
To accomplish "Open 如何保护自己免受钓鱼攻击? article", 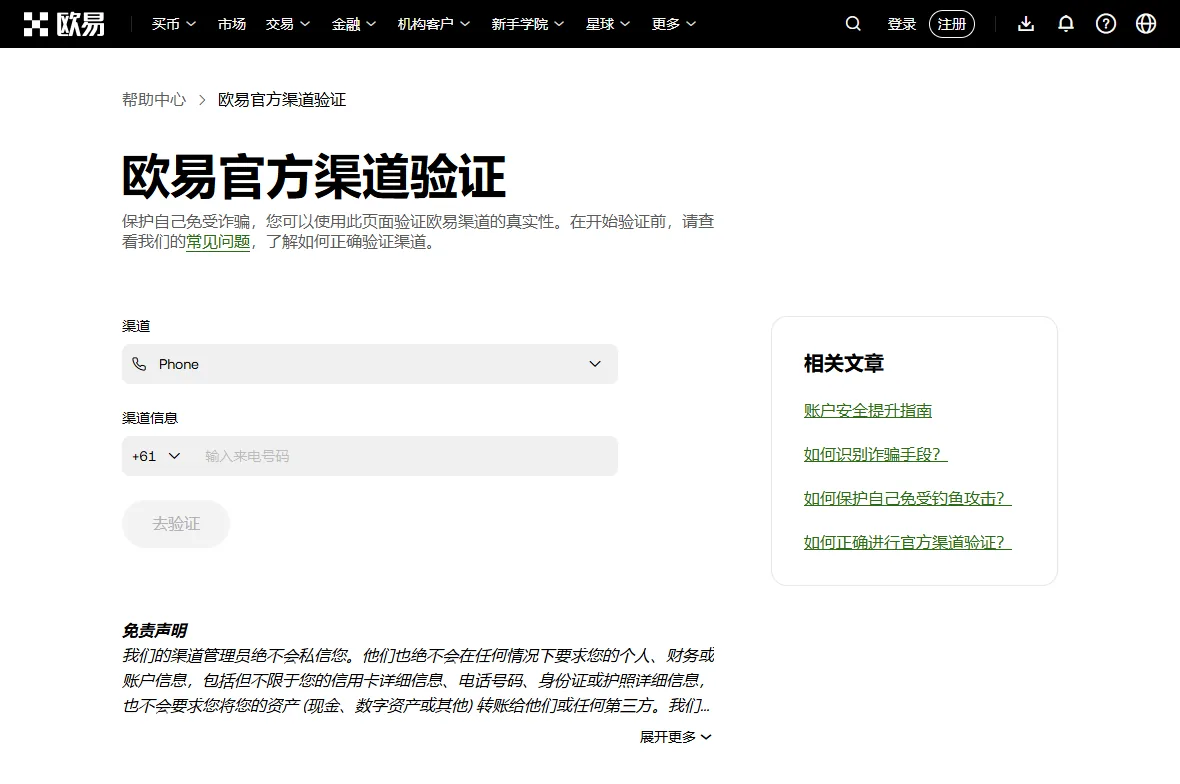I will tap(908, 498).
